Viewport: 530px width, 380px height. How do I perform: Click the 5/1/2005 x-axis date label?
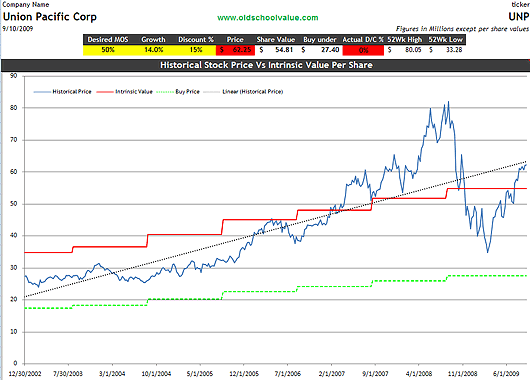click(x=200, y=374)
